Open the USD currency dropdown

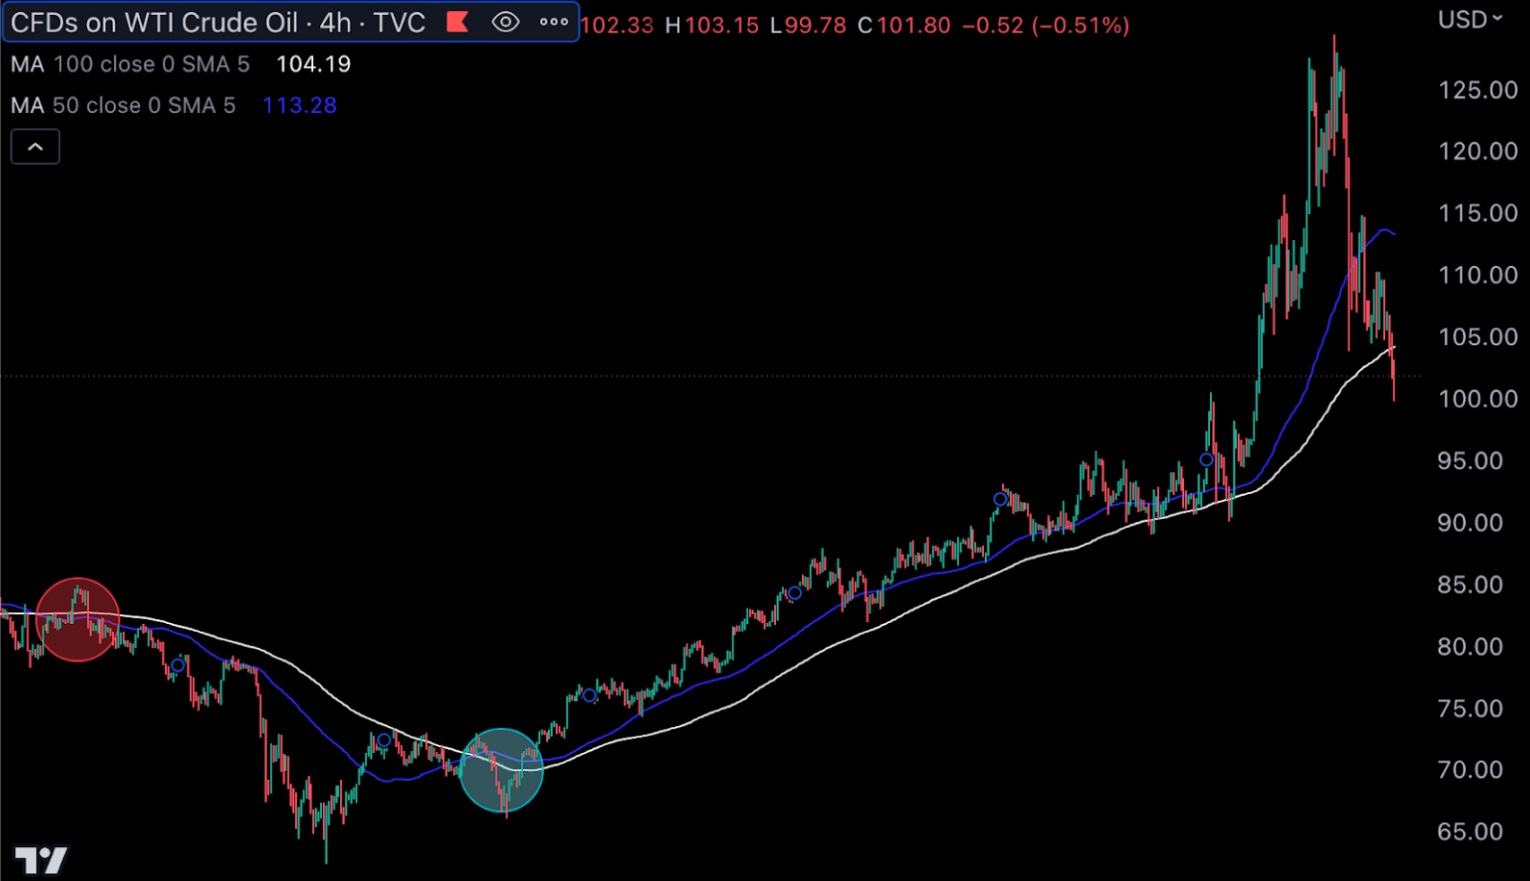tap(1470, 19)
